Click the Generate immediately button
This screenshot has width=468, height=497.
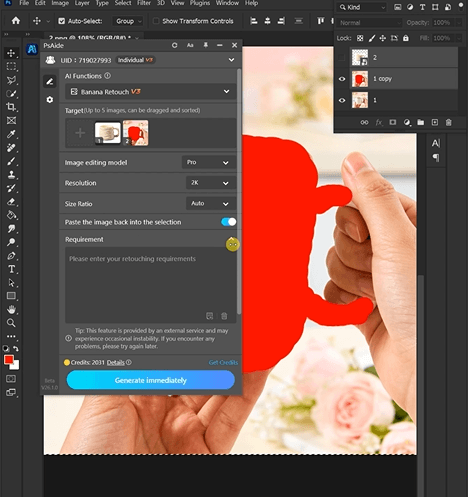151,380
